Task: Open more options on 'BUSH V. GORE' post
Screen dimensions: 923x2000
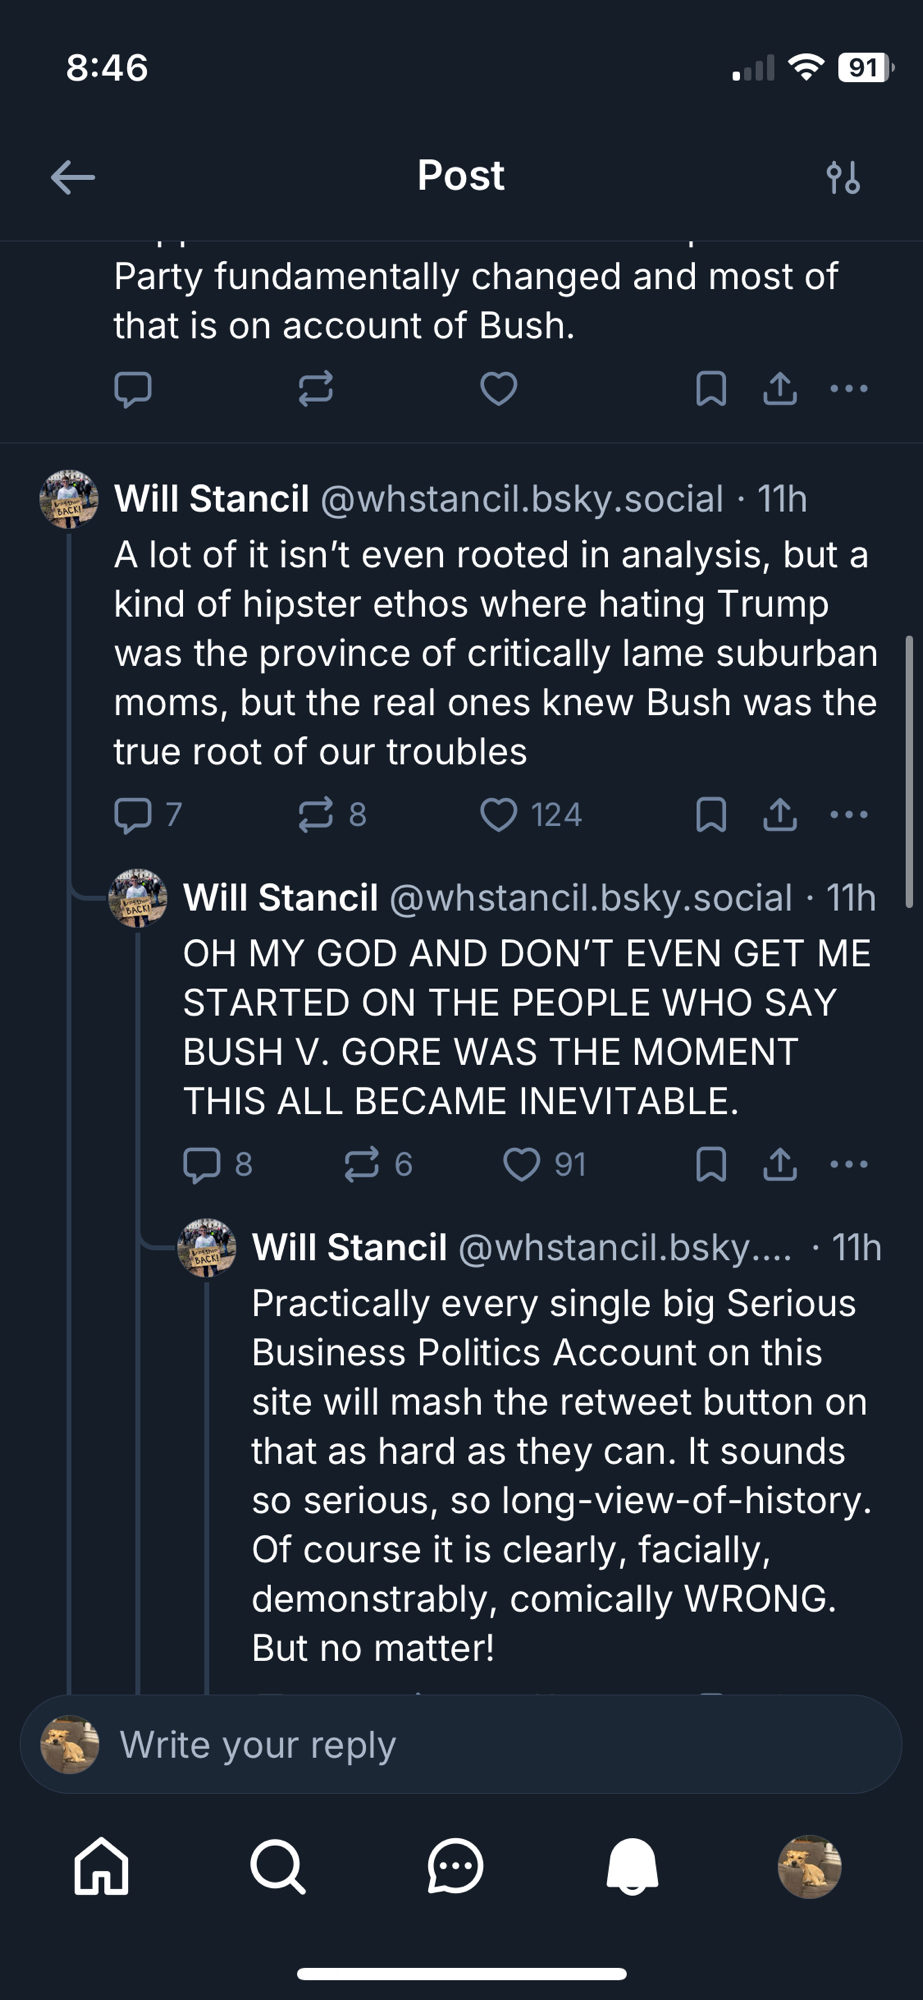Action: (849, 1164)
